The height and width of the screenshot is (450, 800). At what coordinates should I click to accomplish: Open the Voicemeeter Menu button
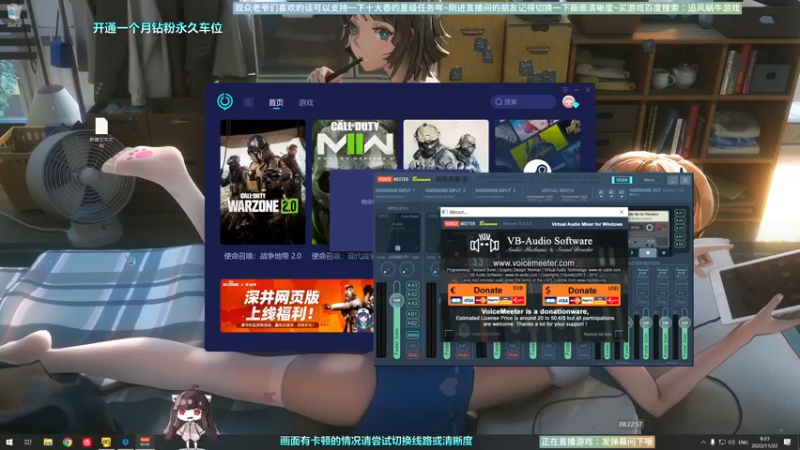pyautogui.click(x=649, y=180)
